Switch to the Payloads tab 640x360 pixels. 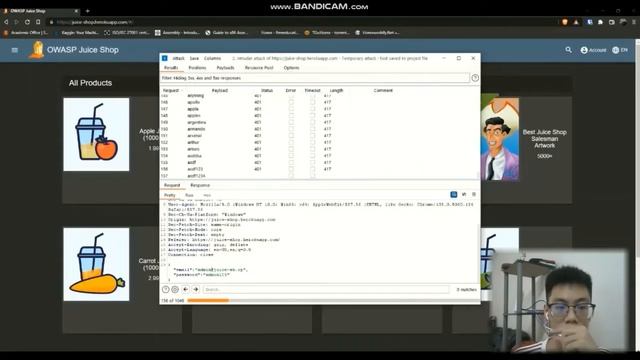click(225, 68)
